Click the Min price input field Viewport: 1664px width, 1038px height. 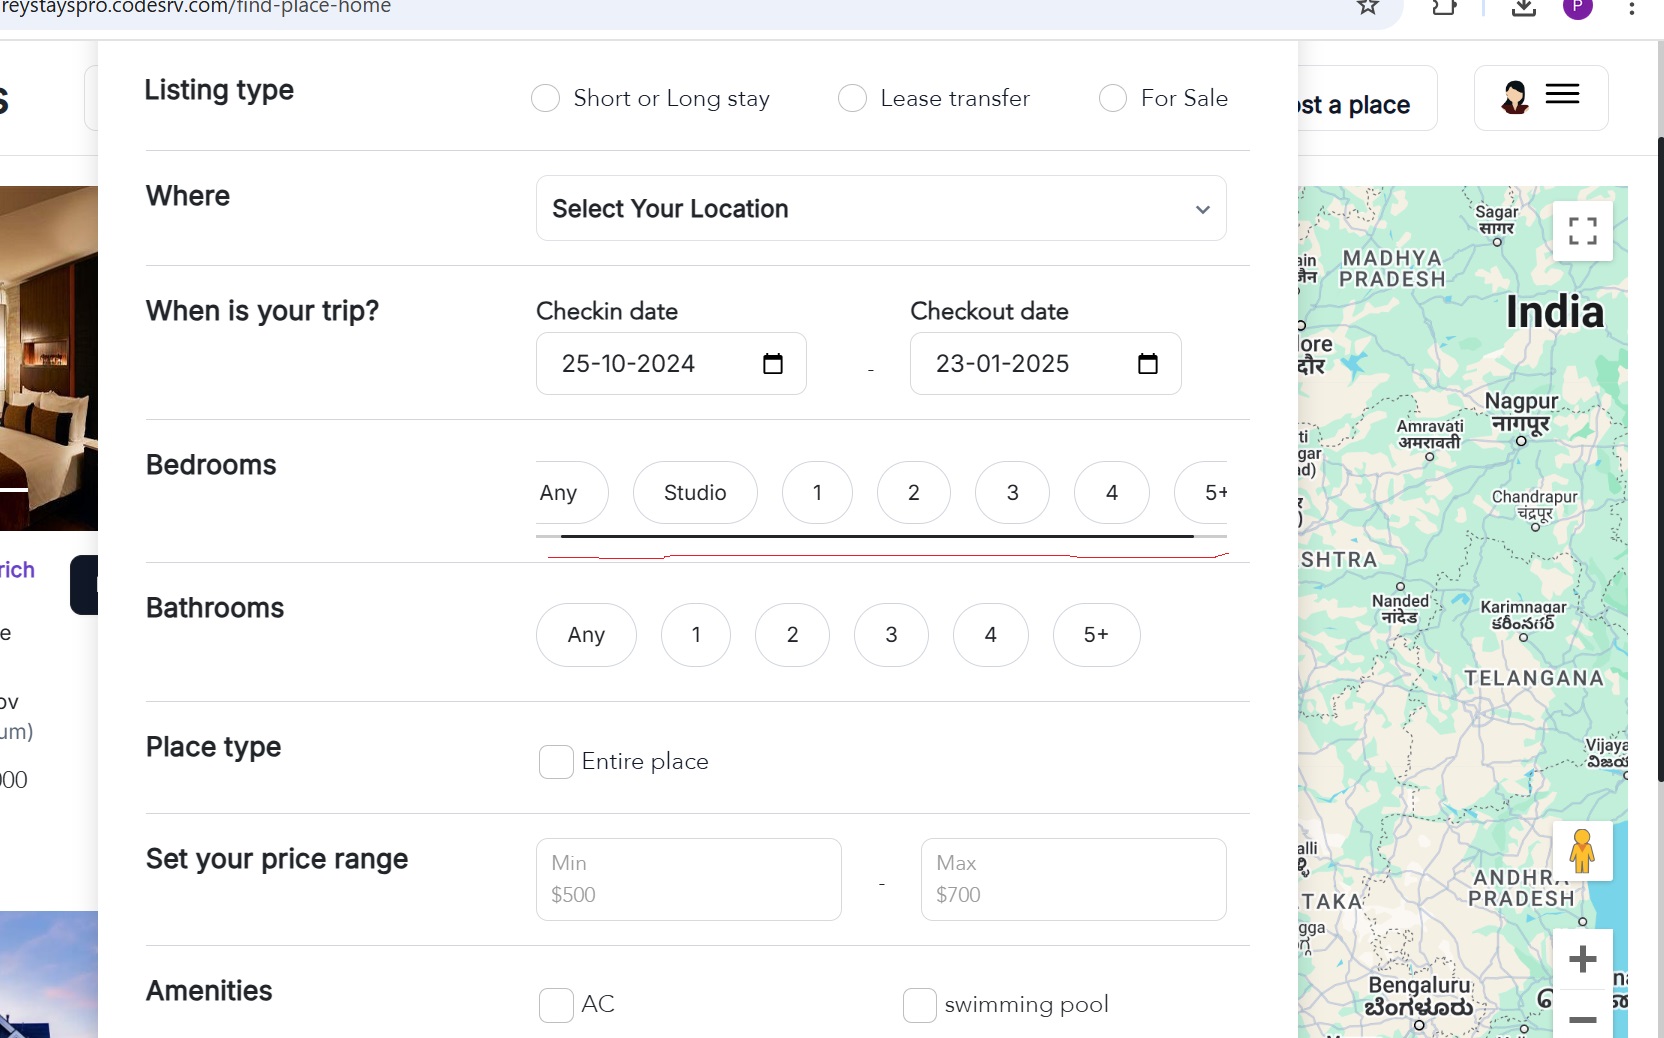pos(688,880)
